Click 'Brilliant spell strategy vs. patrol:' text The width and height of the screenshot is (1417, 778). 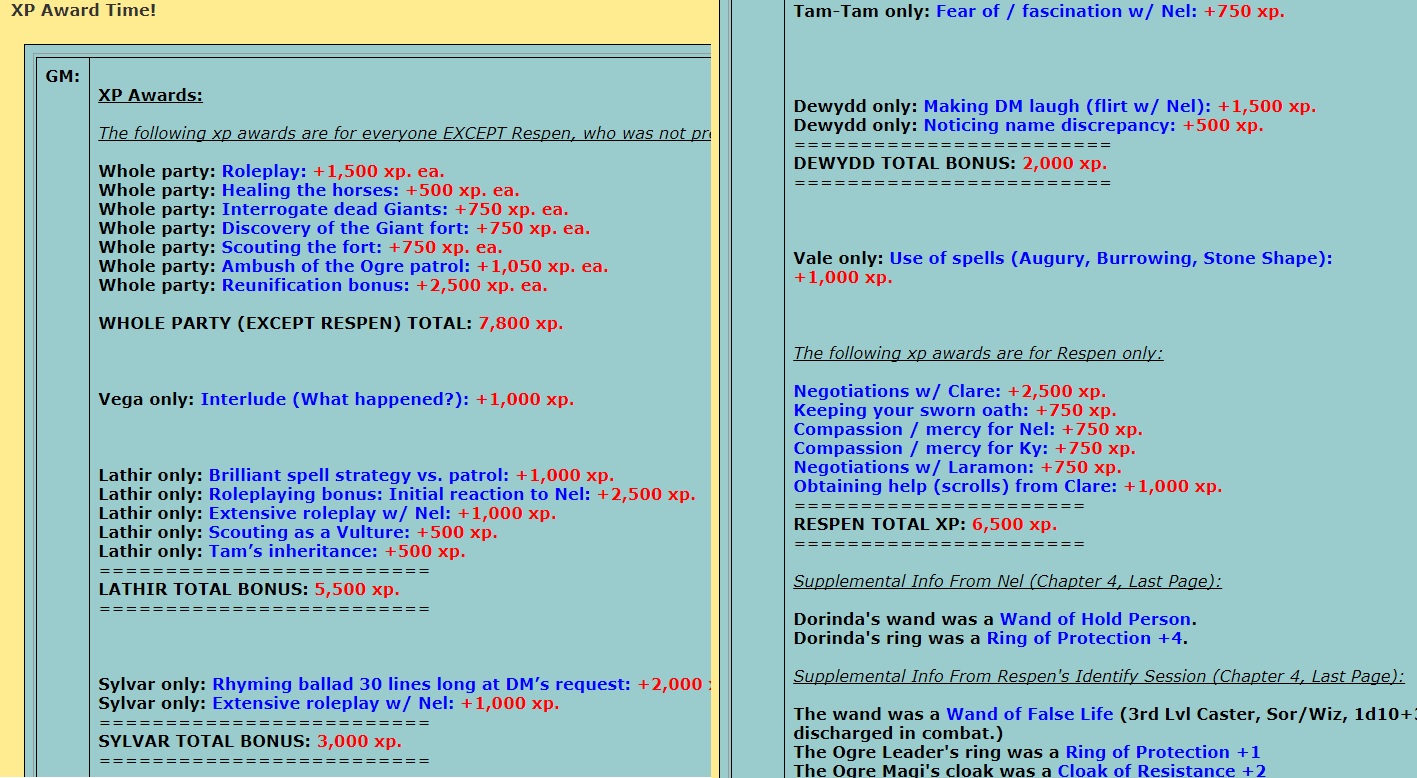(359, 476)
